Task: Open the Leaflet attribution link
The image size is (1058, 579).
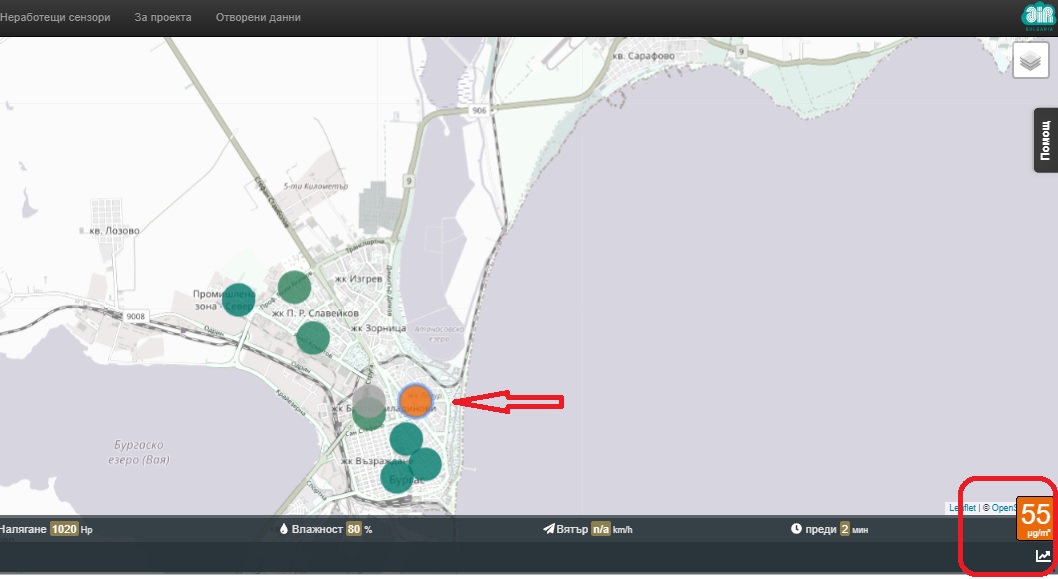Action: (x=962, y=508)
